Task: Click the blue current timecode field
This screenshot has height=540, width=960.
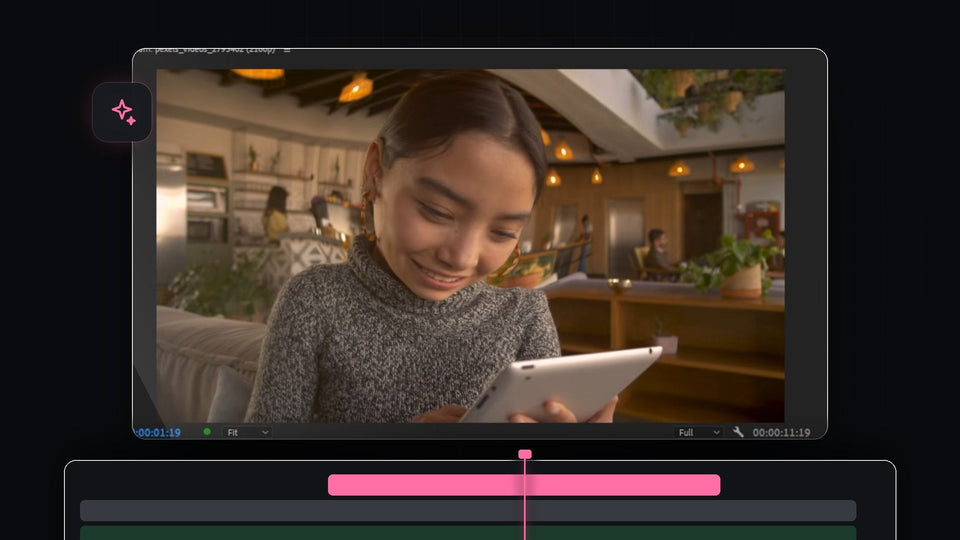Action: click(x=158, y=433)
